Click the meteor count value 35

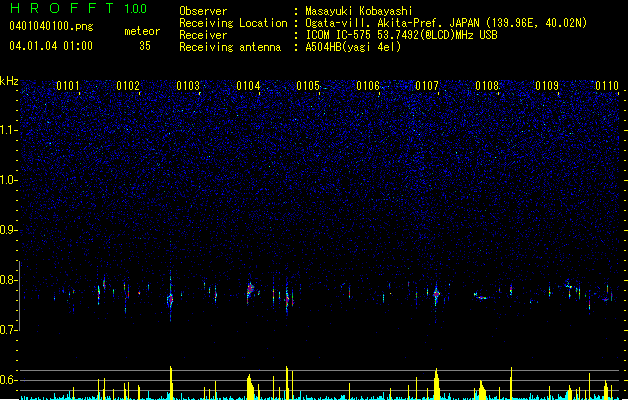click(145, 46)
